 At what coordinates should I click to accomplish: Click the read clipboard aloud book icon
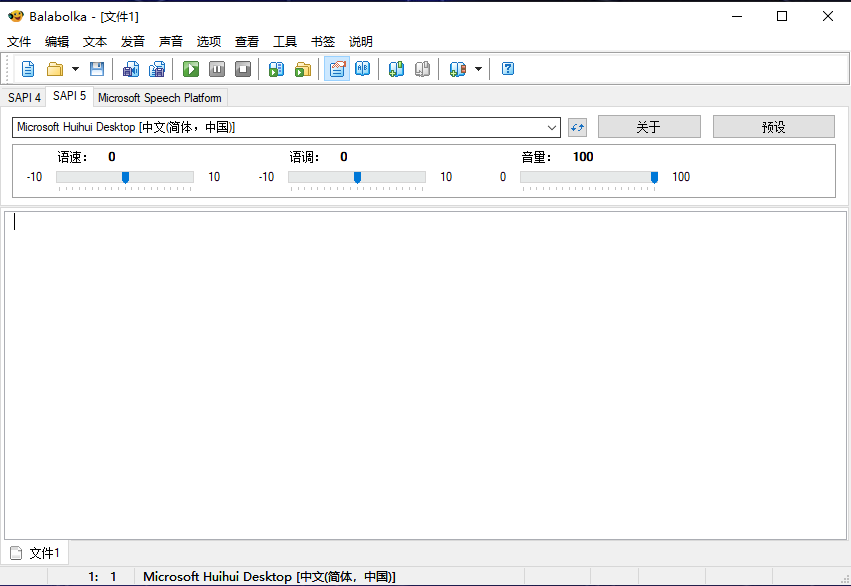276,69
